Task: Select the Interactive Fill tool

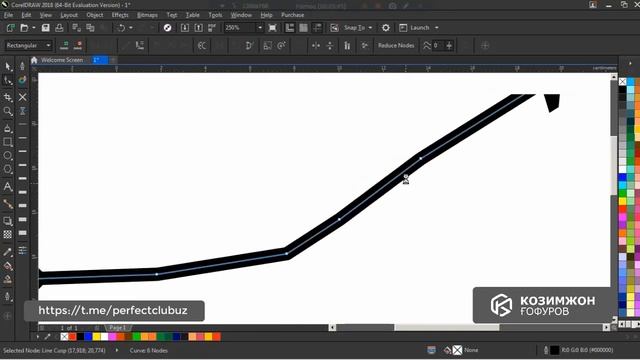Action: 8,266
